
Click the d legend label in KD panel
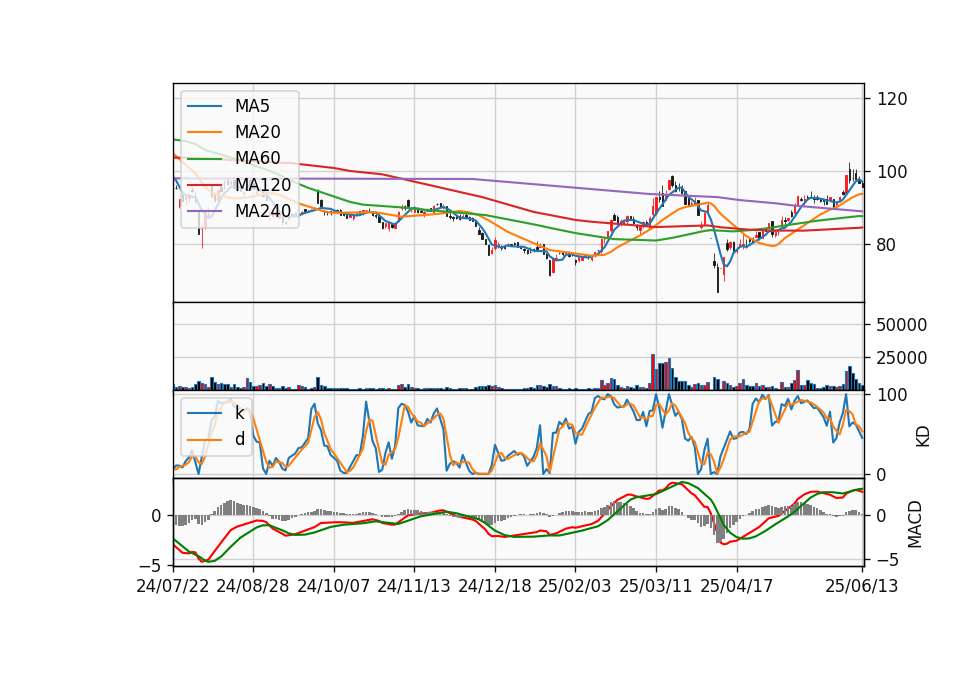239,439
